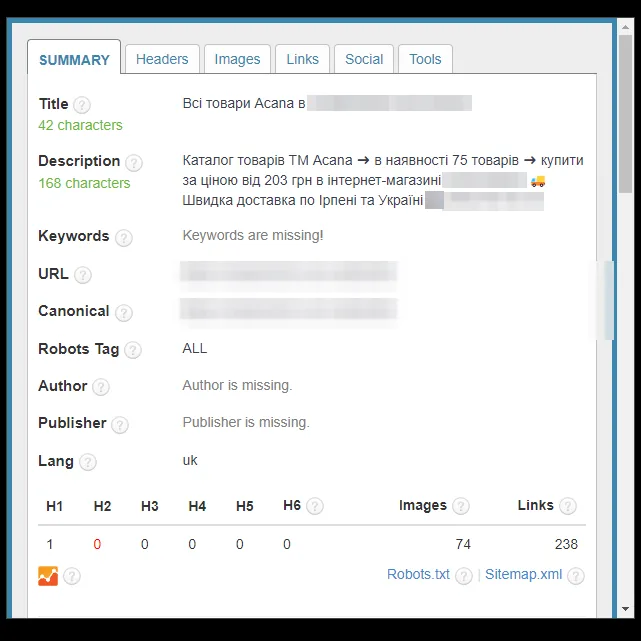
Task: Click the help icon next to Lang
Action: coord(87,462)
